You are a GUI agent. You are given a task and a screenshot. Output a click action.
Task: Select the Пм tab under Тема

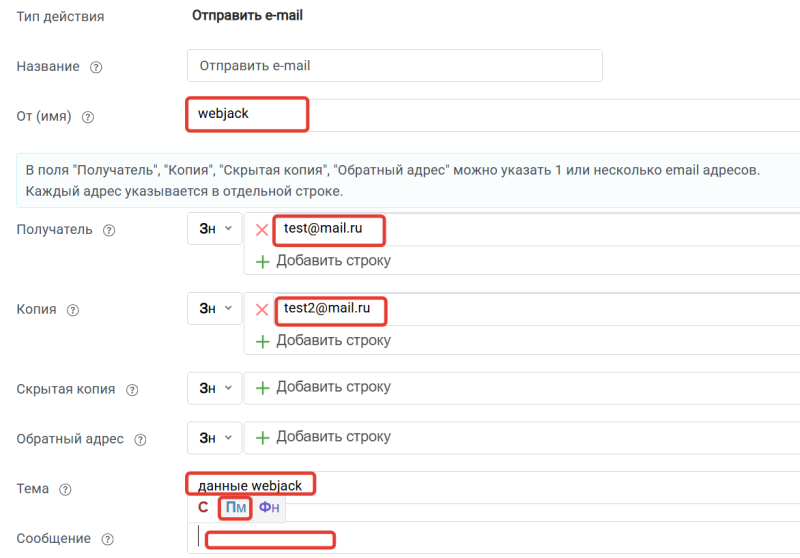click(236, 508)
